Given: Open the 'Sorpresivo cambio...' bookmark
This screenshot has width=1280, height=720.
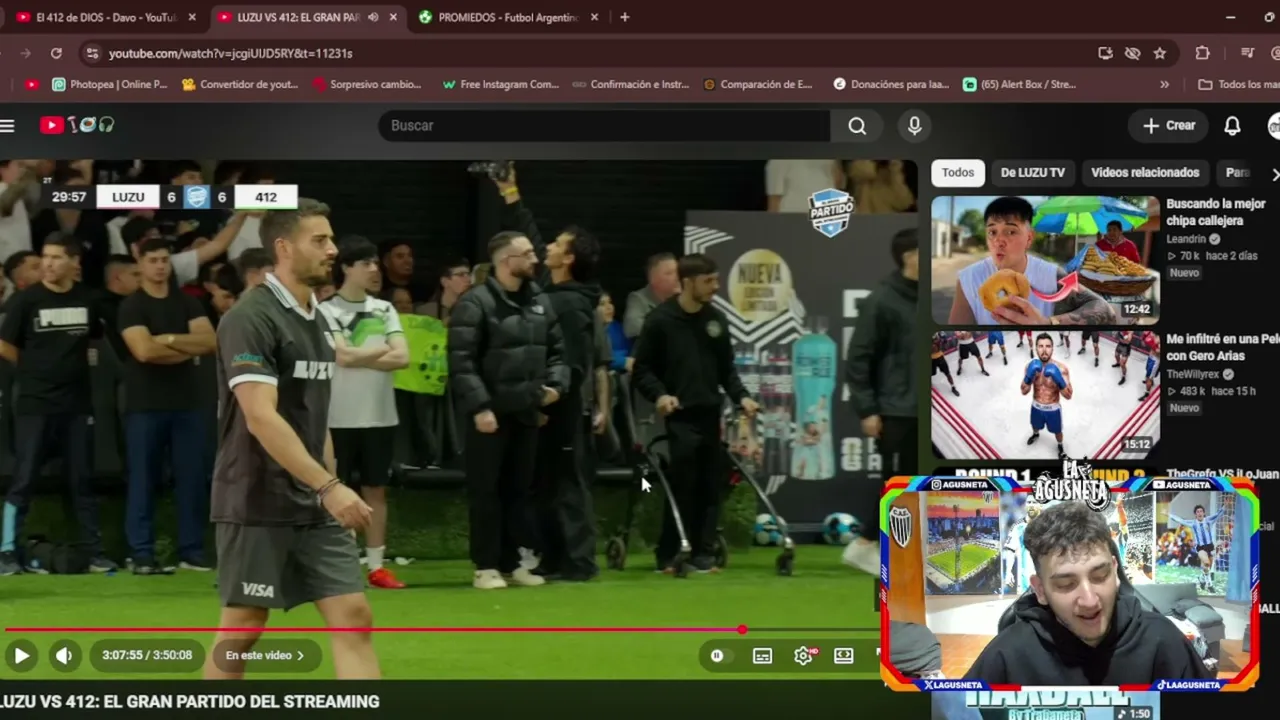Looking at the screenshot, I should click(367, 85).
